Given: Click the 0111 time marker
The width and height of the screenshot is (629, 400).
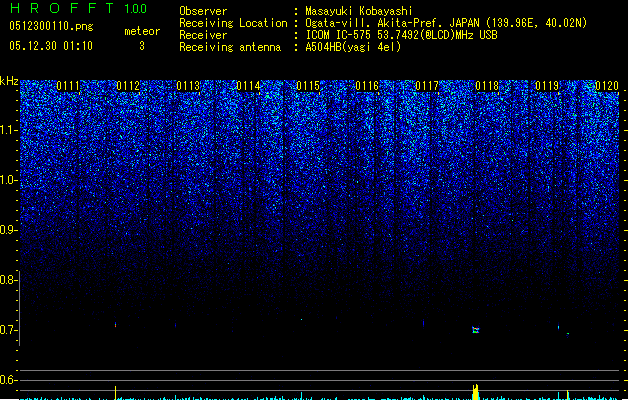Looking at the screenshot, I should click(x=68, y=86).
